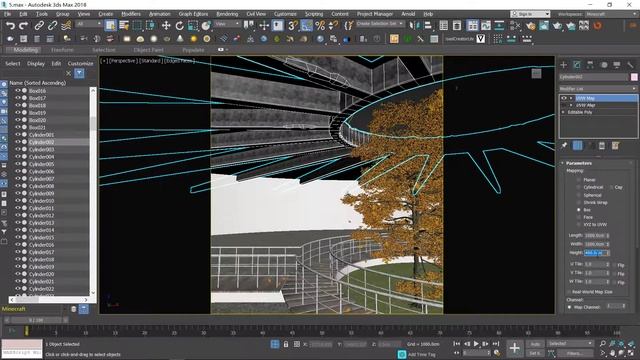This screenshot has height=360, width=640.
Task: Open the selection filter All dropdown
Action: click(89, 24)
